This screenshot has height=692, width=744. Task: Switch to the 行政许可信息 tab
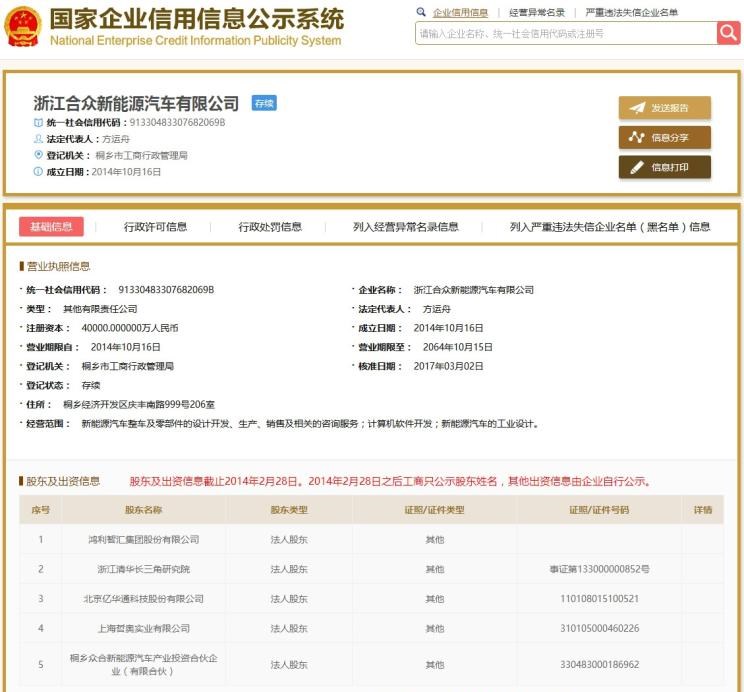155,227
